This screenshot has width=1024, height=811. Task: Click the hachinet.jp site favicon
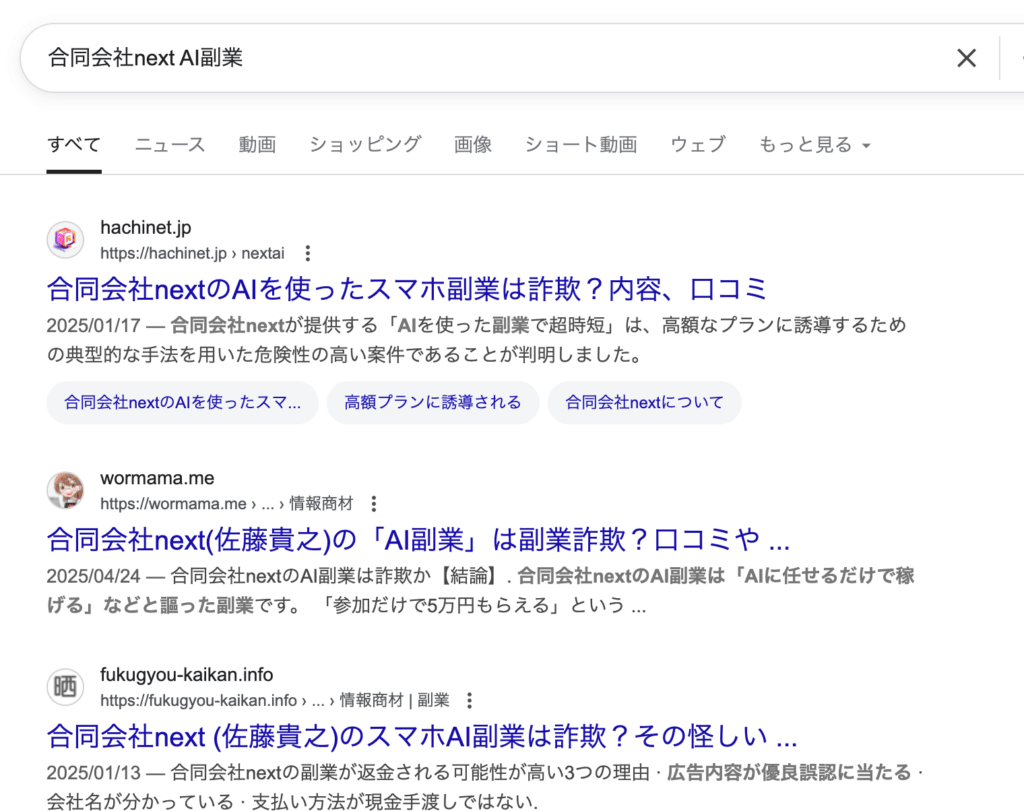(x=65, y=240)
